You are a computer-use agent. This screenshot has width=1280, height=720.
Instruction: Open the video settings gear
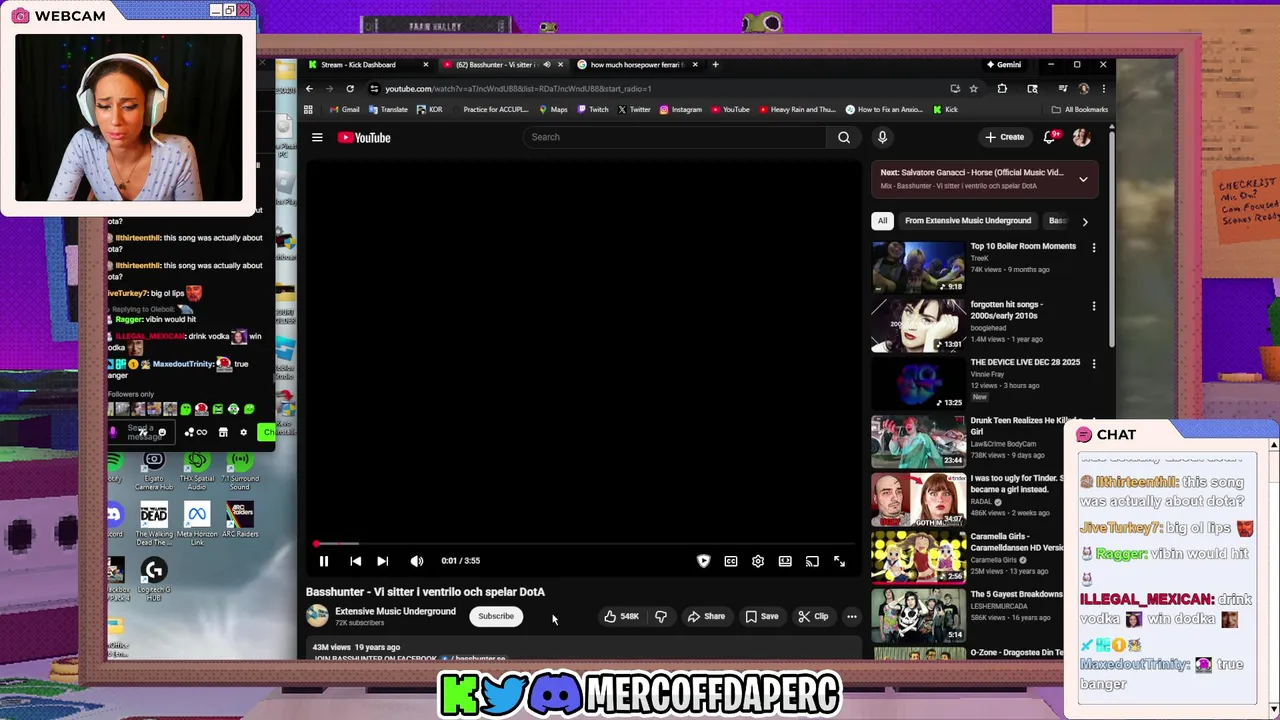758,561
